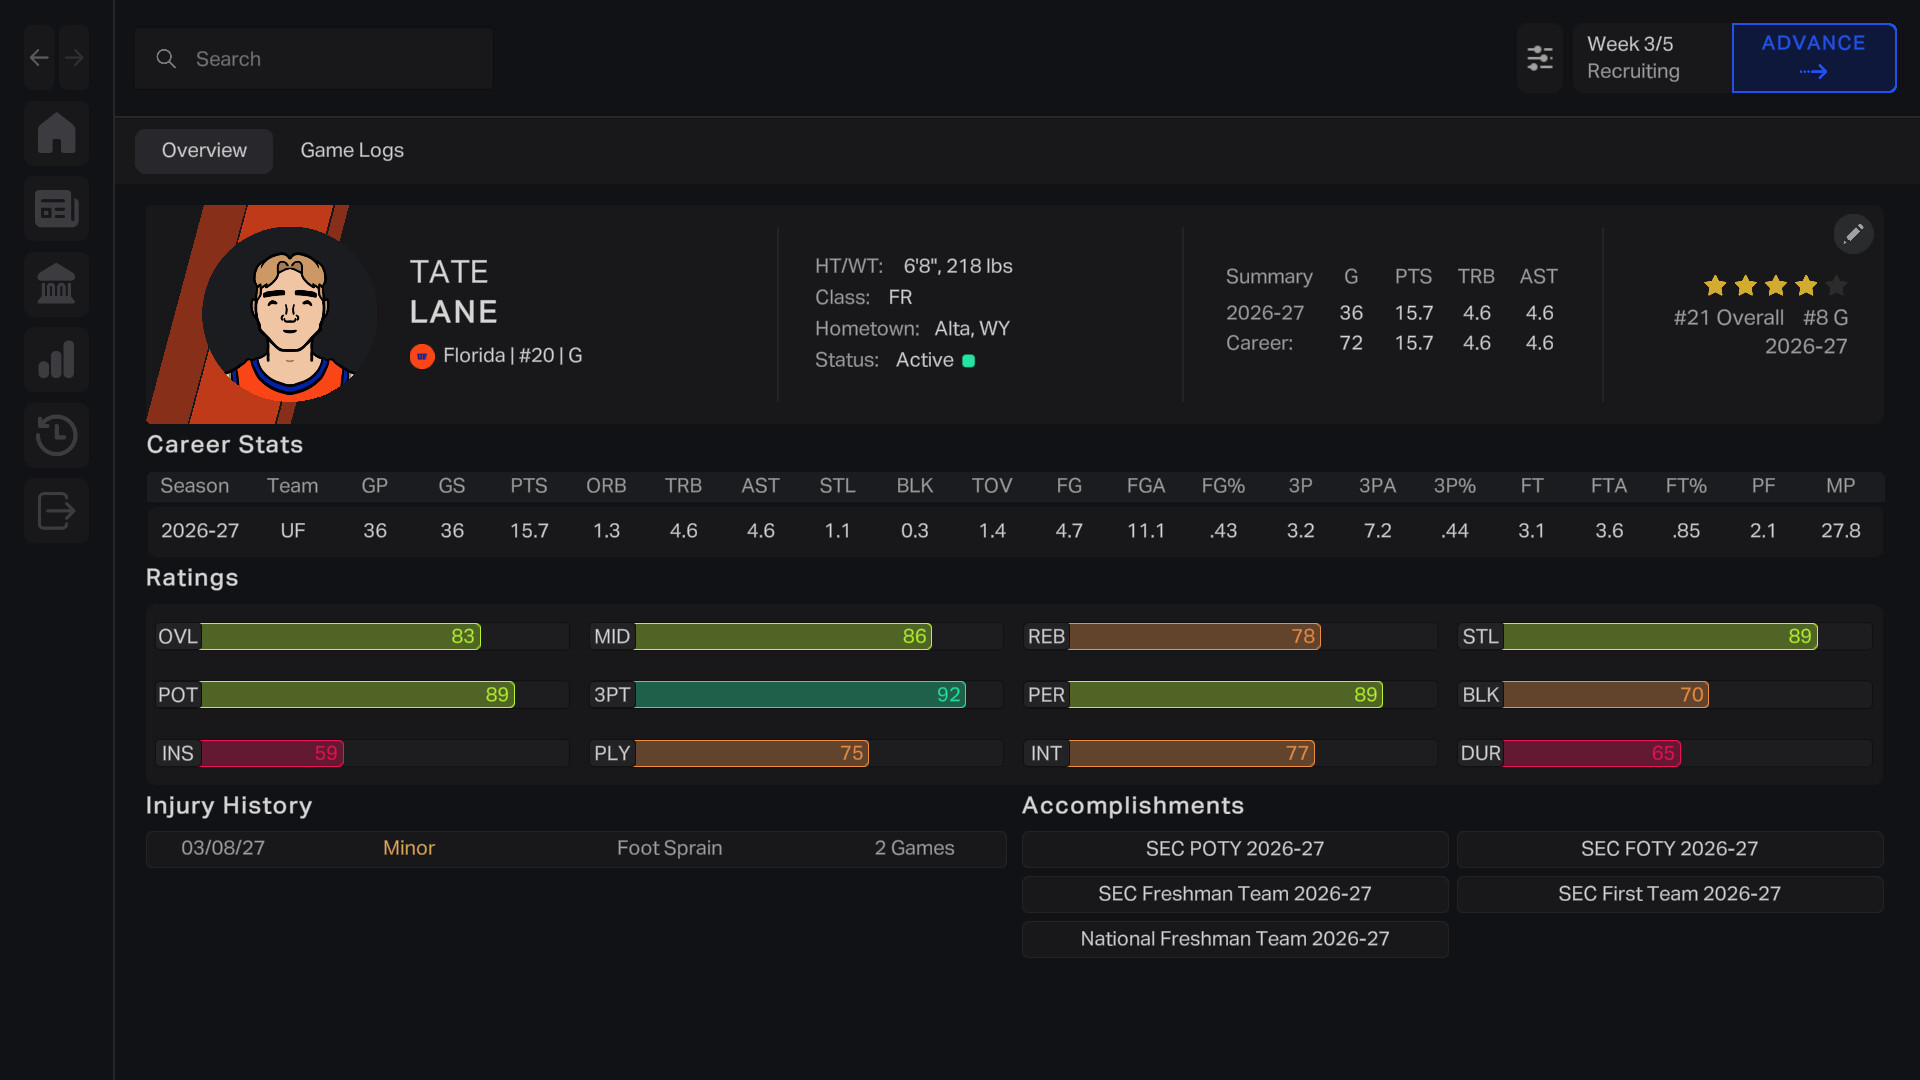Screen dimensions: 1920x1080
Task: Open the Week 3/5 Recruiting panel
Action: [x=1648, y=58]
